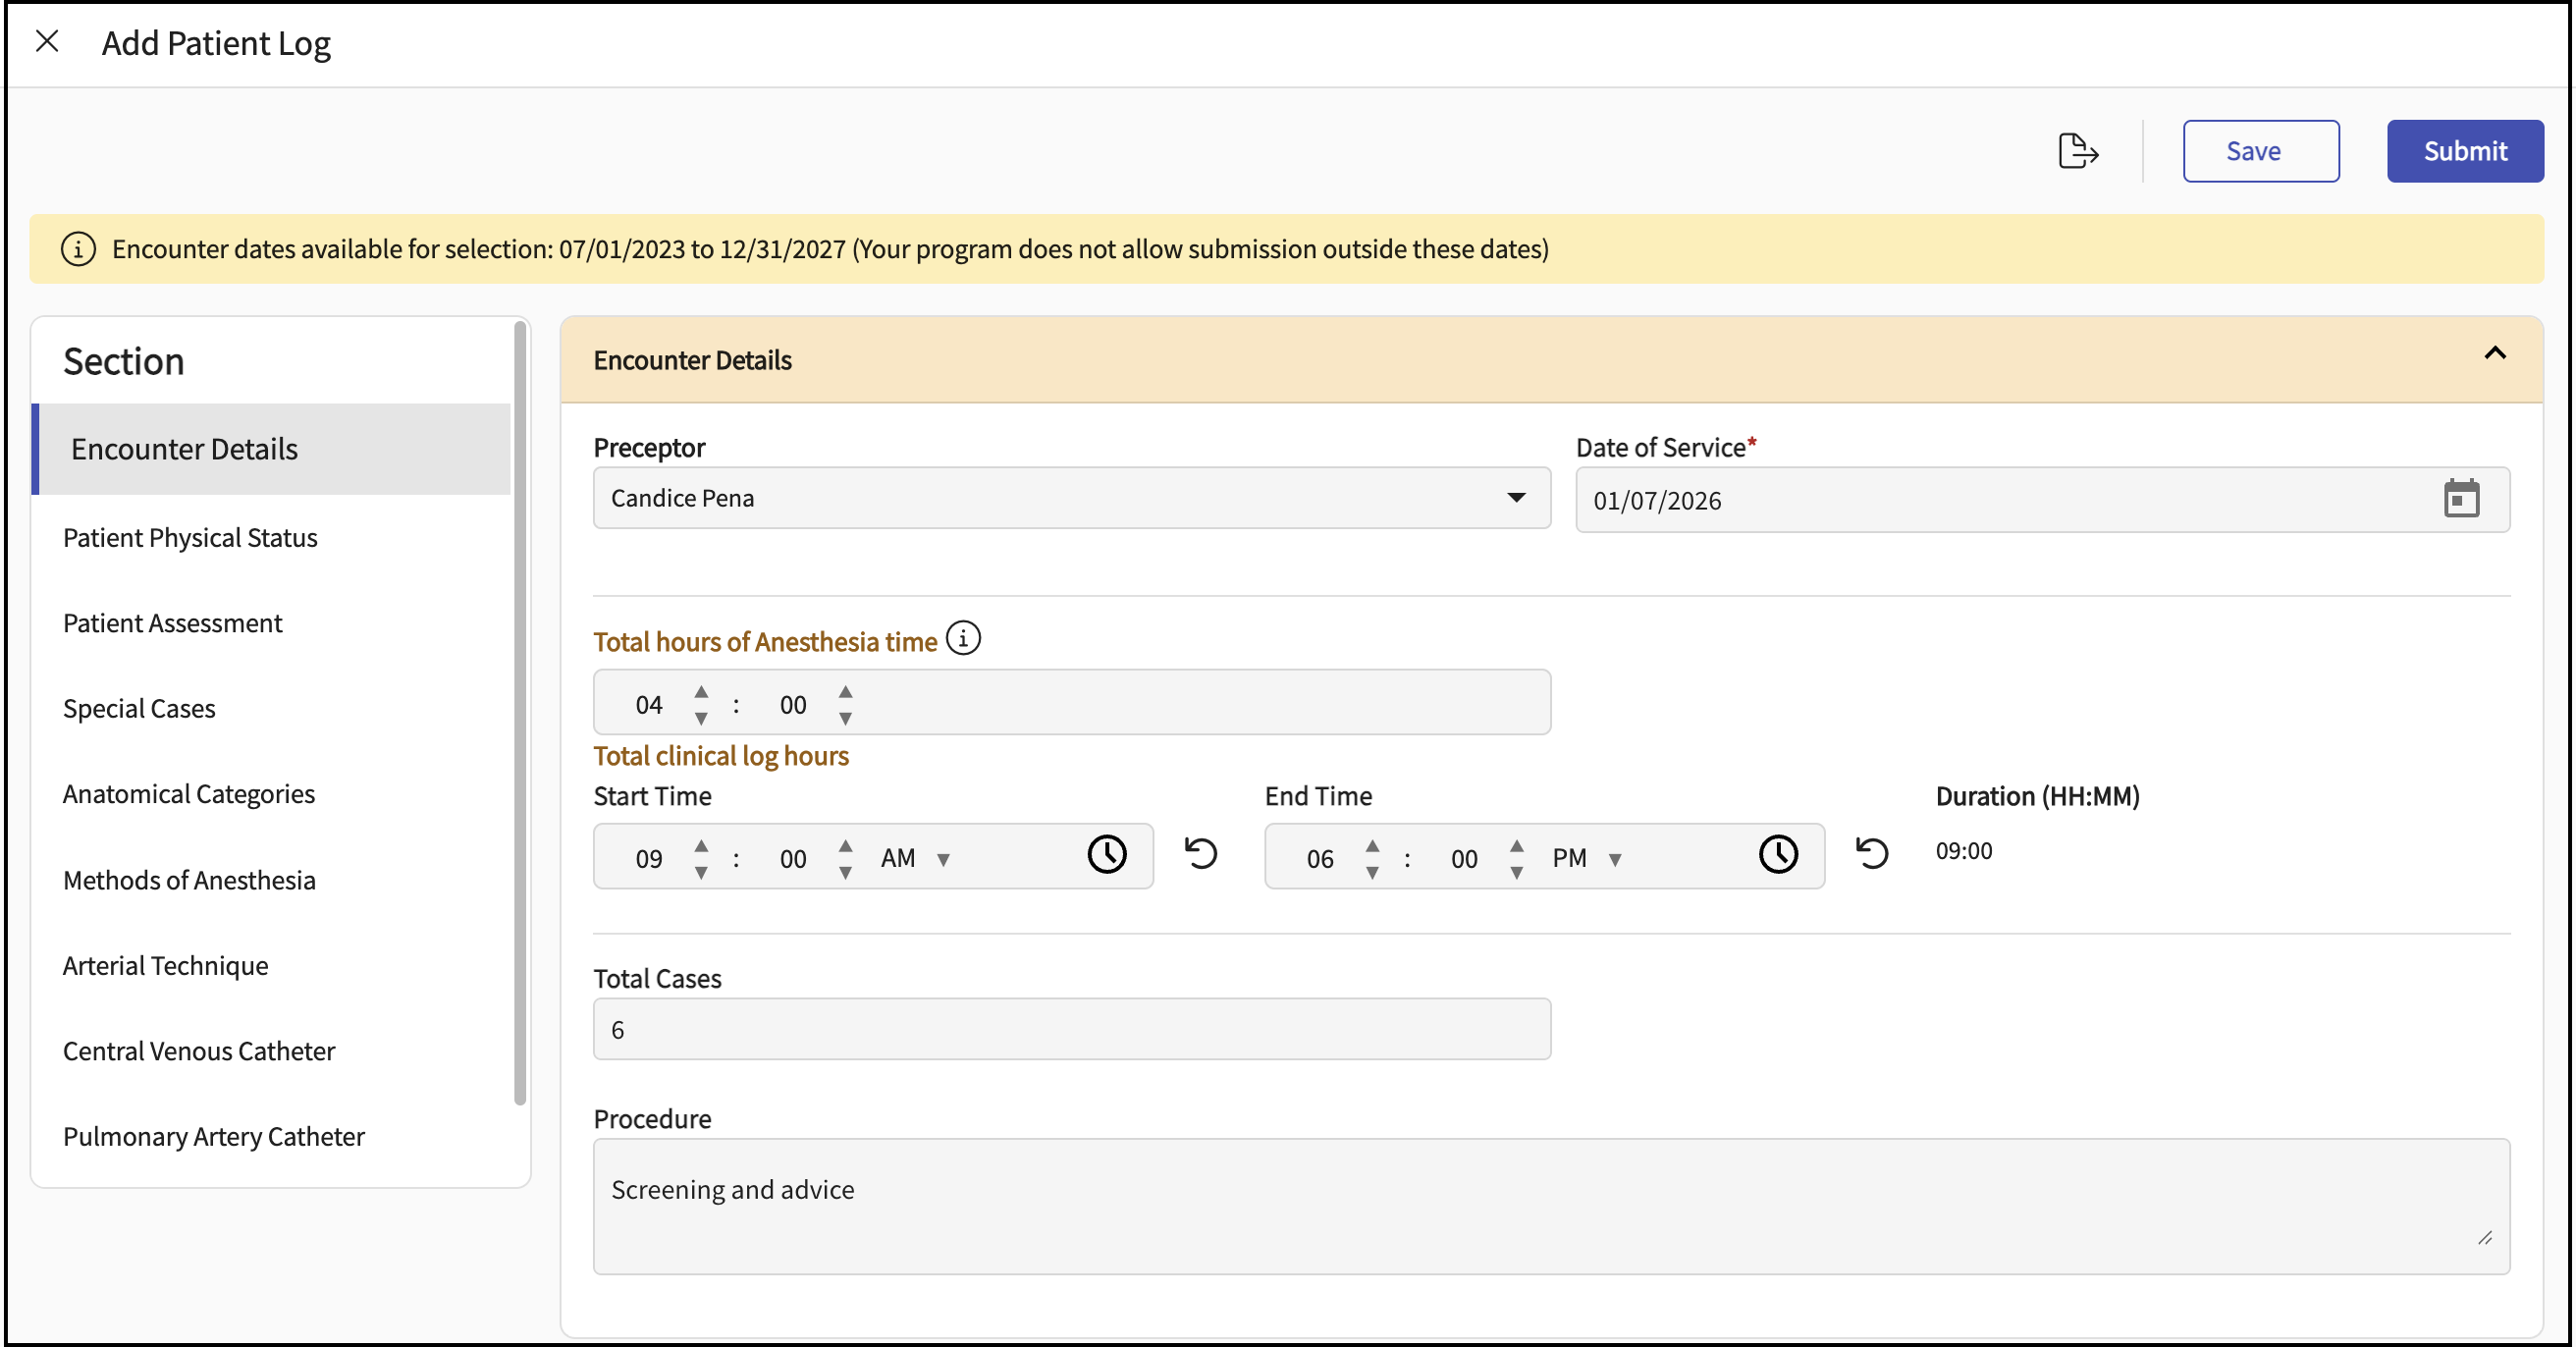
Task: Click the Save button
Action: coord(2260,151)
